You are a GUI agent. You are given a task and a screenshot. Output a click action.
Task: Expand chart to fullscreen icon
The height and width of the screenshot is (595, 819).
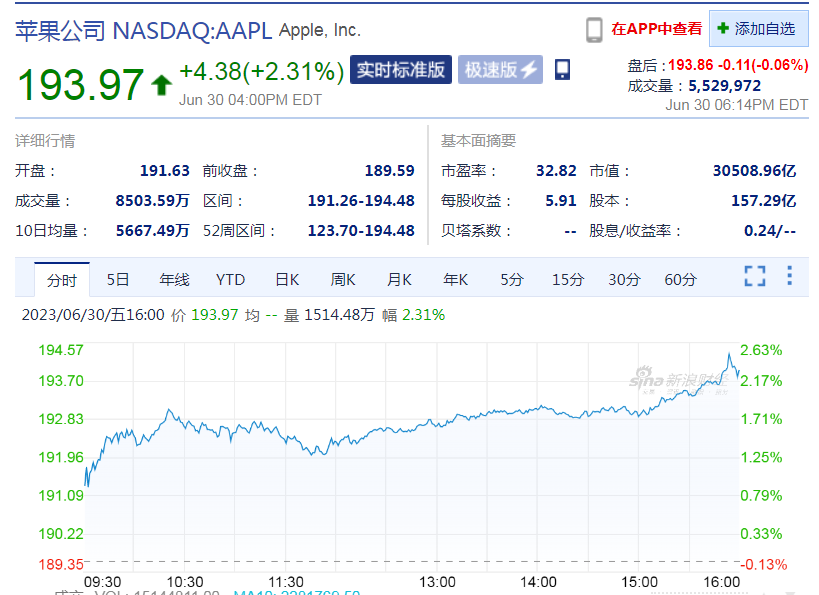point(755,276)
